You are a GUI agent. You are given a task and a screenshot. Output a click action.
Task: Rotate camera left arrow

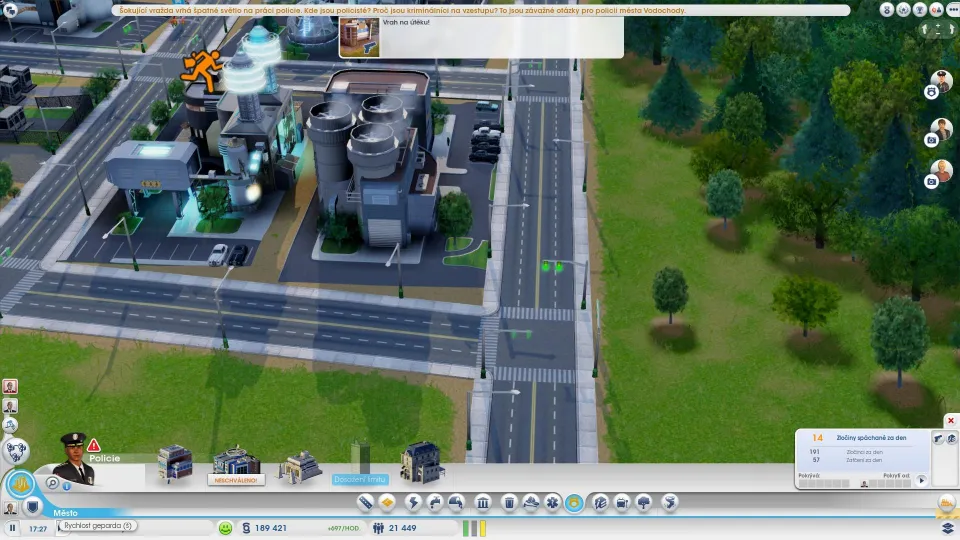924,29
